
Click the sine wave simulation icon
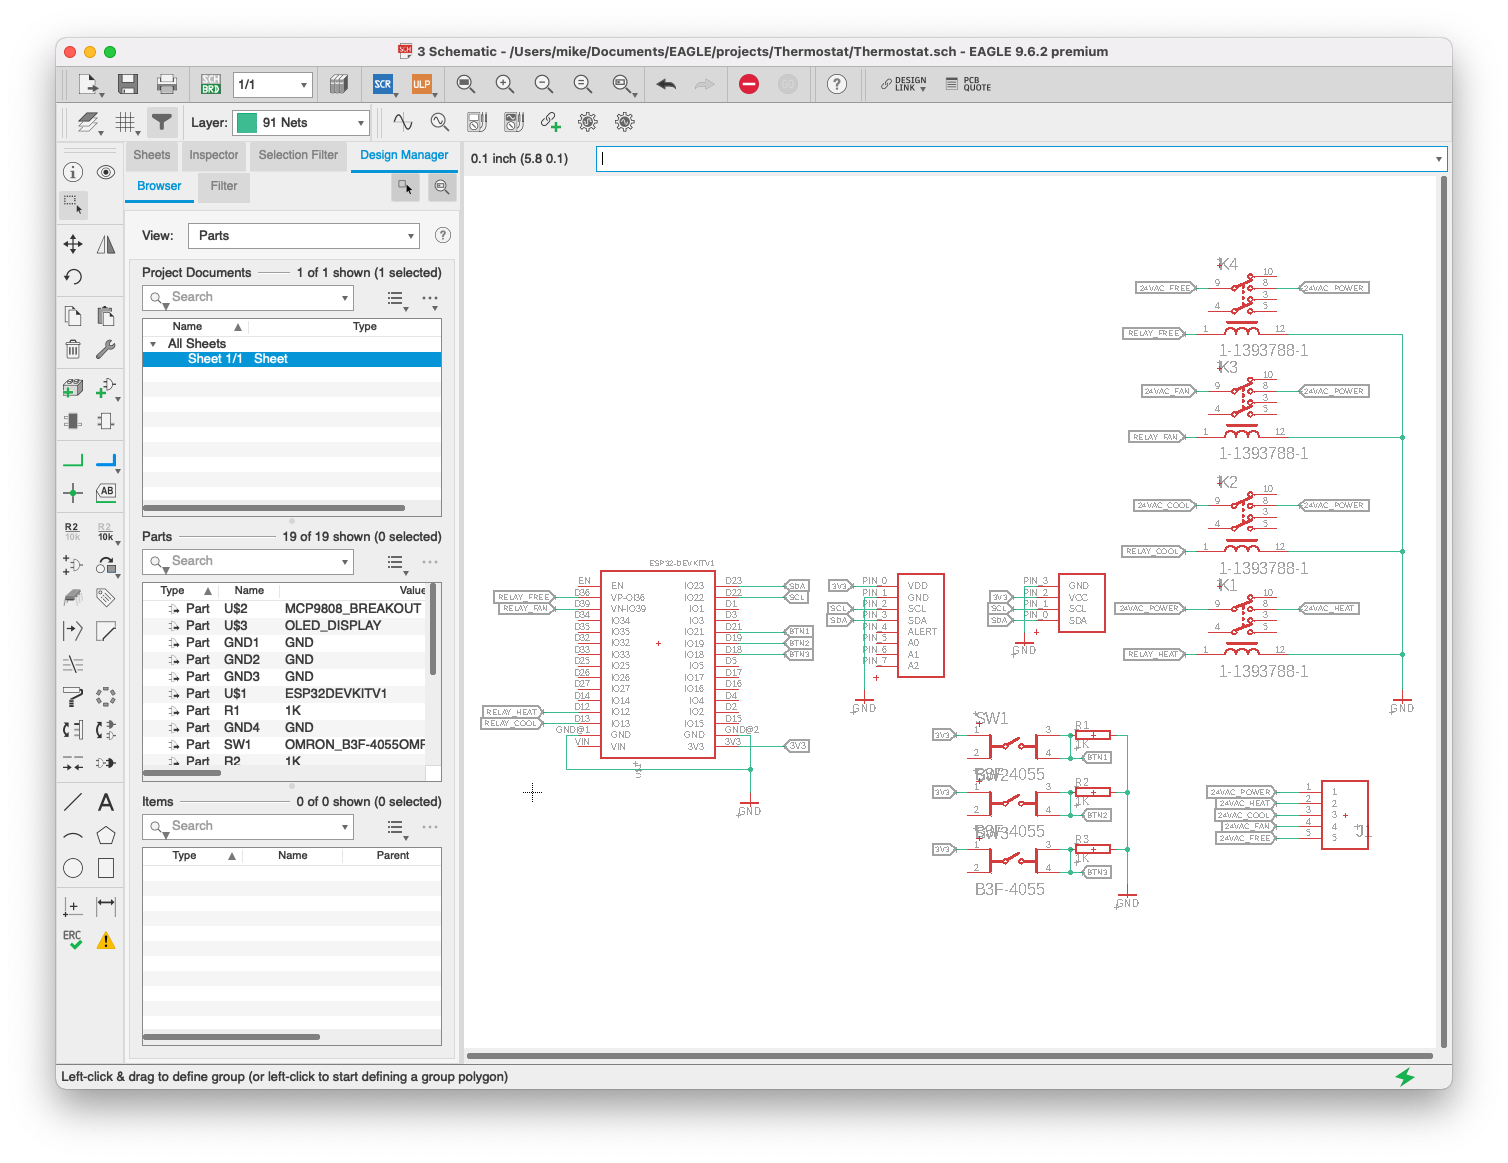point(403,122)
